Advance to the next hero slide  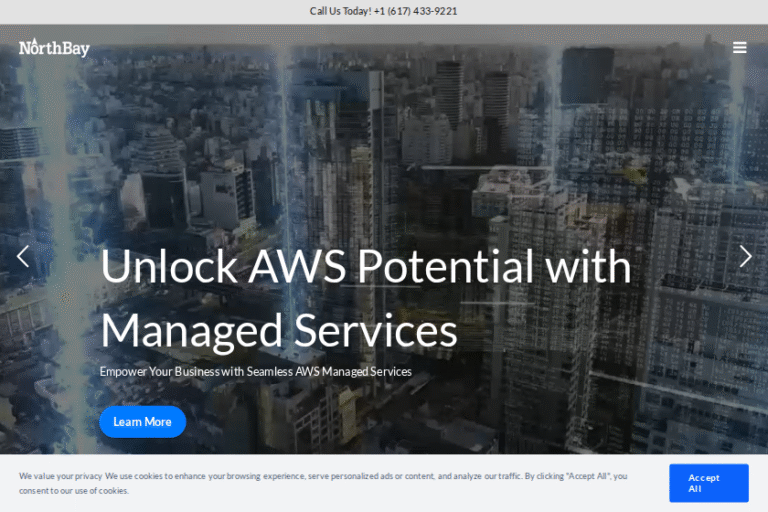(x=745, y=256)
